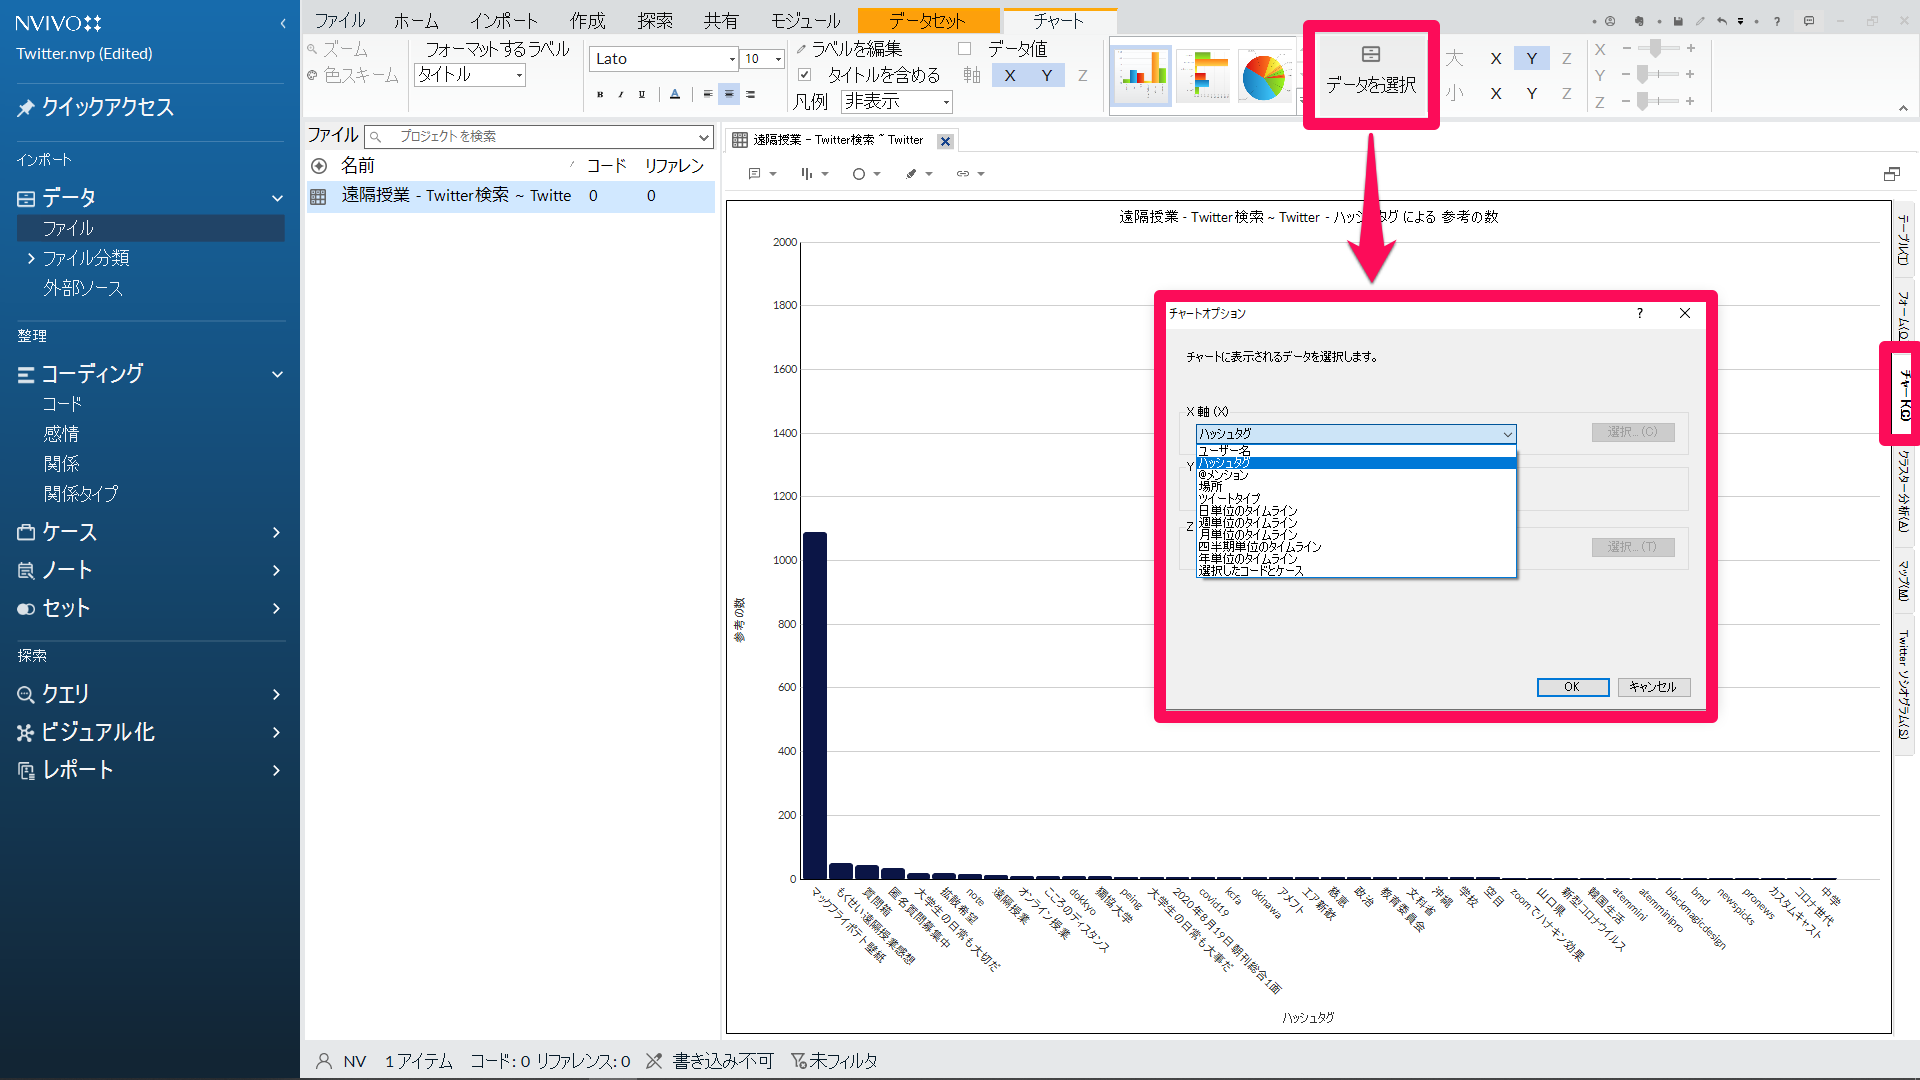1920x1080 pixels.
Task: Choose the pie chart type
Action: [x=1263, y=76]
